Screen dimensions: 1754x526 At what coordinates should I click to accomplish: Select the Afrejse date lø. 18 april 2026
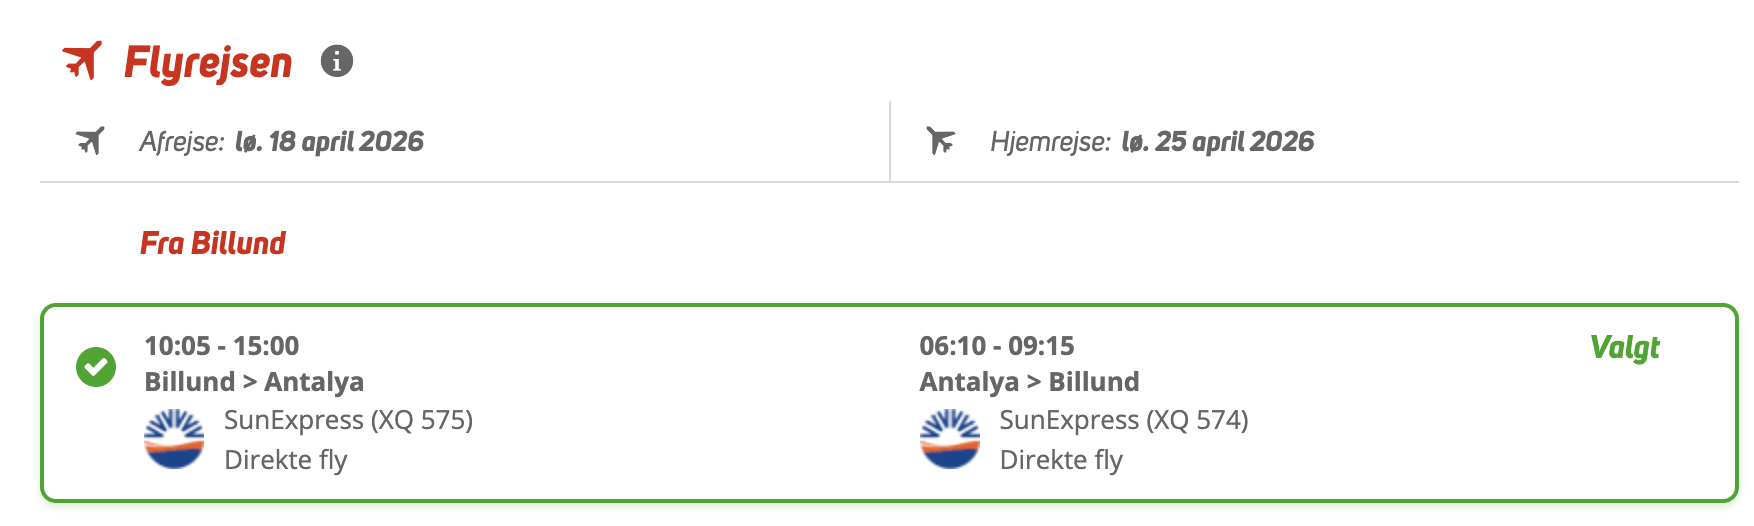click(x=329, y=142)
